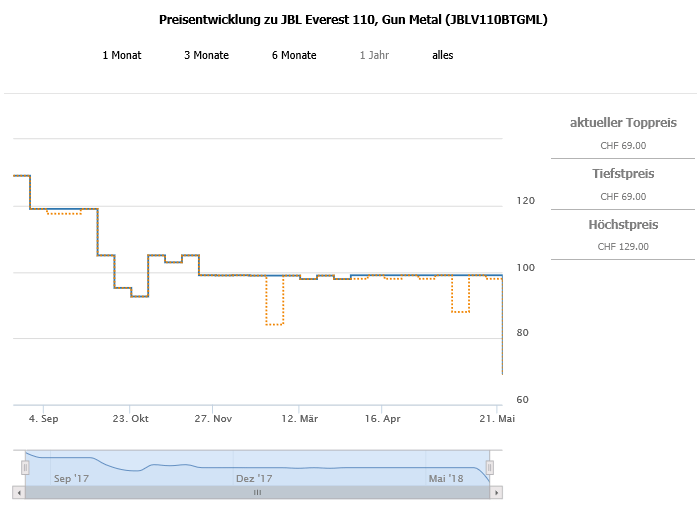
Task: Click Sep '17 in the navigator
Action: 71,479
